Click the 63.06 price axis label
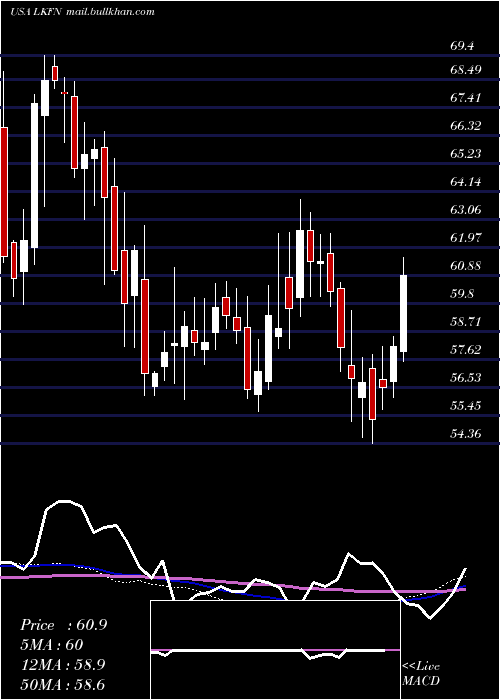Viewport: 500px width, 700px height. pos(466,210)
